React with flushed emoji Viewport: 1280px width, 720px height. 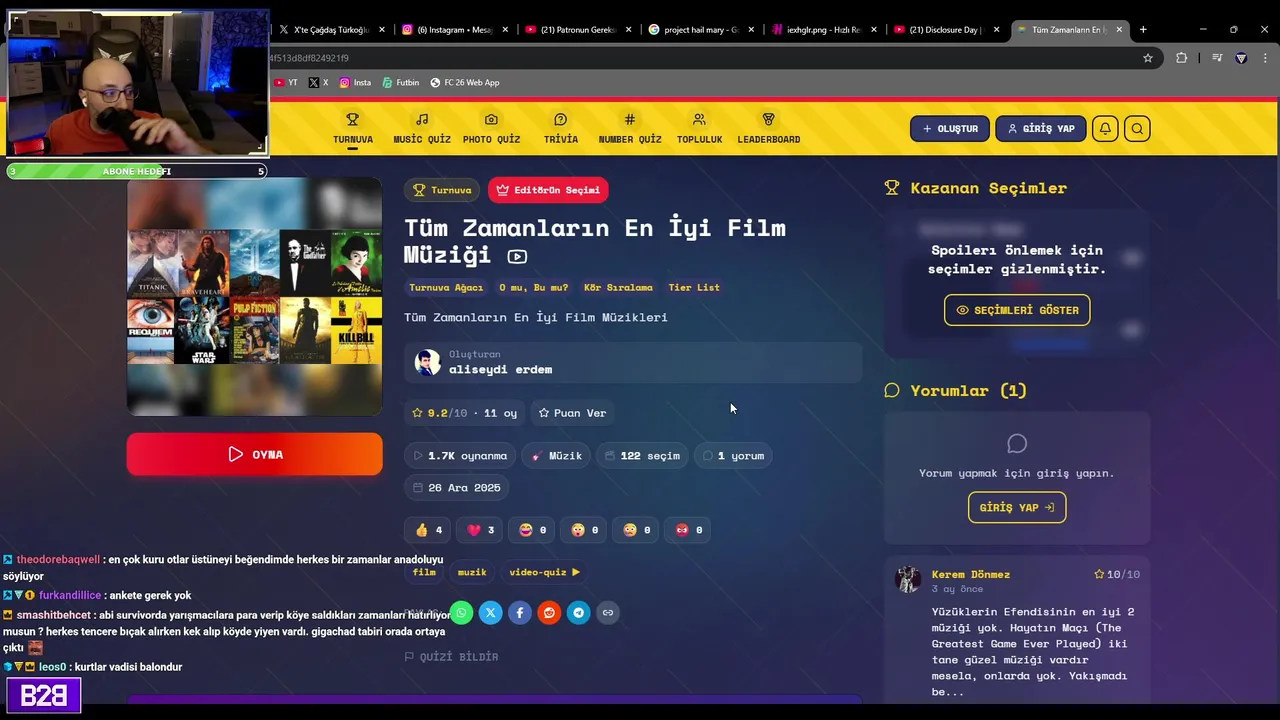(x=636, y=530)
